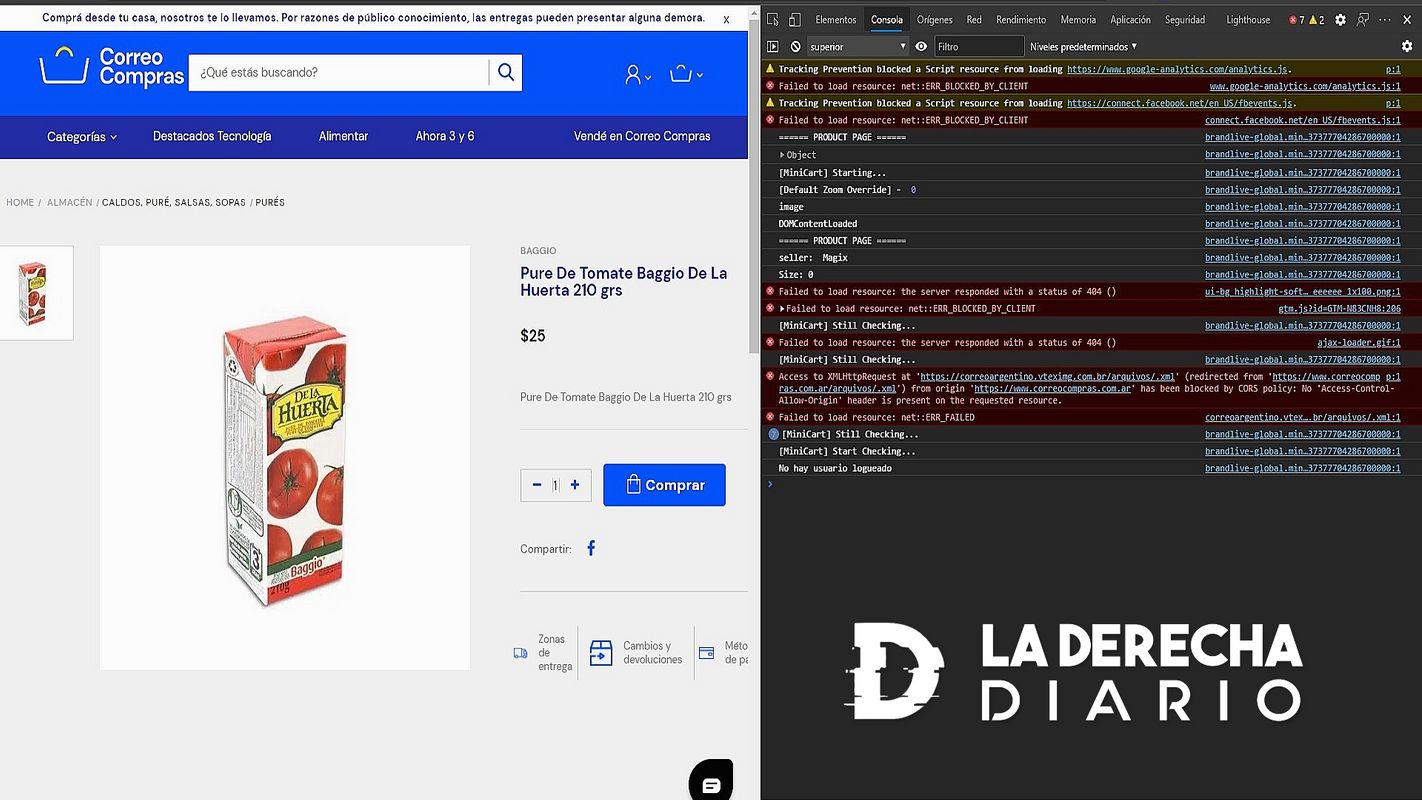Click Cambios y devoluciones box icon
Image resolution: width=1422 pixels, height=800 pixels.
pyautogui.click(x=600, y=653)
